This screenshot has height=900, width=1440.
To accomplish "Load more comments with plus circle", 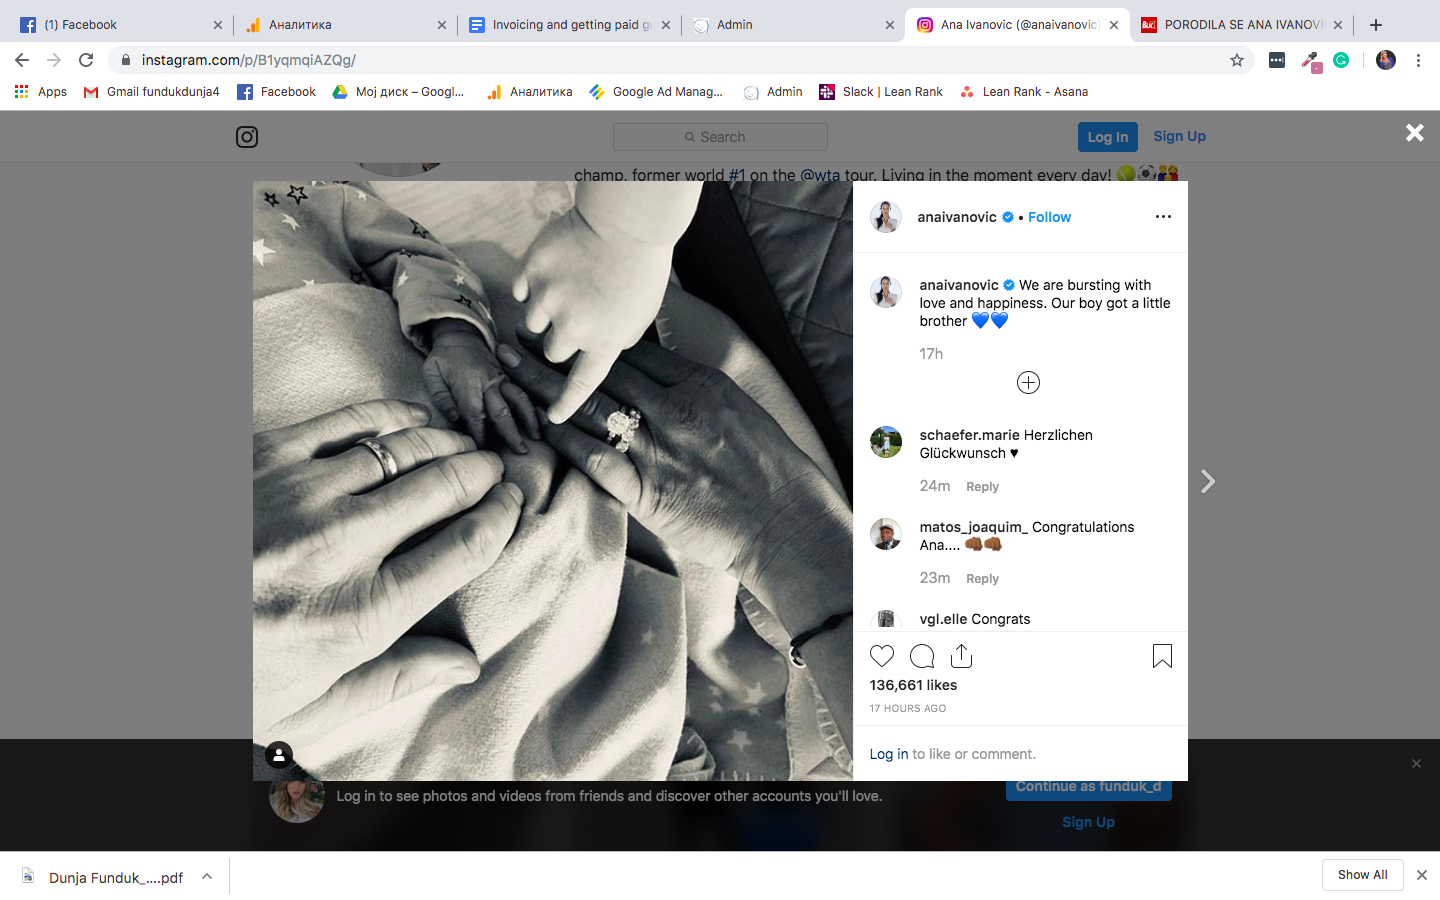I will pyautogui.click(x=1028, y=383).
